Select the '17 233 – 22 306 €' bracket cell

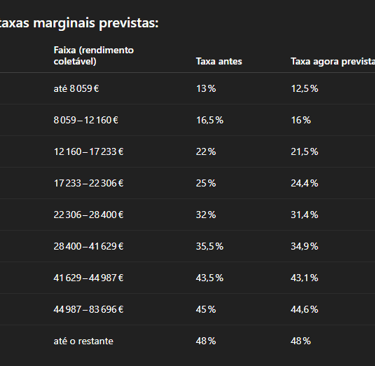(x=88, y=183)
